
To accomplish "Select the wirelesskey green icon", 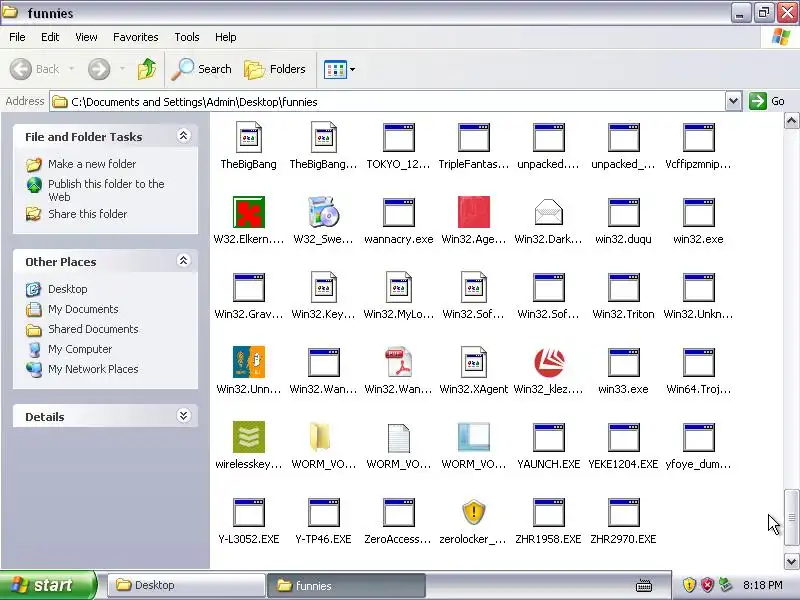I will pyautogui.click(x=248, y=437).
